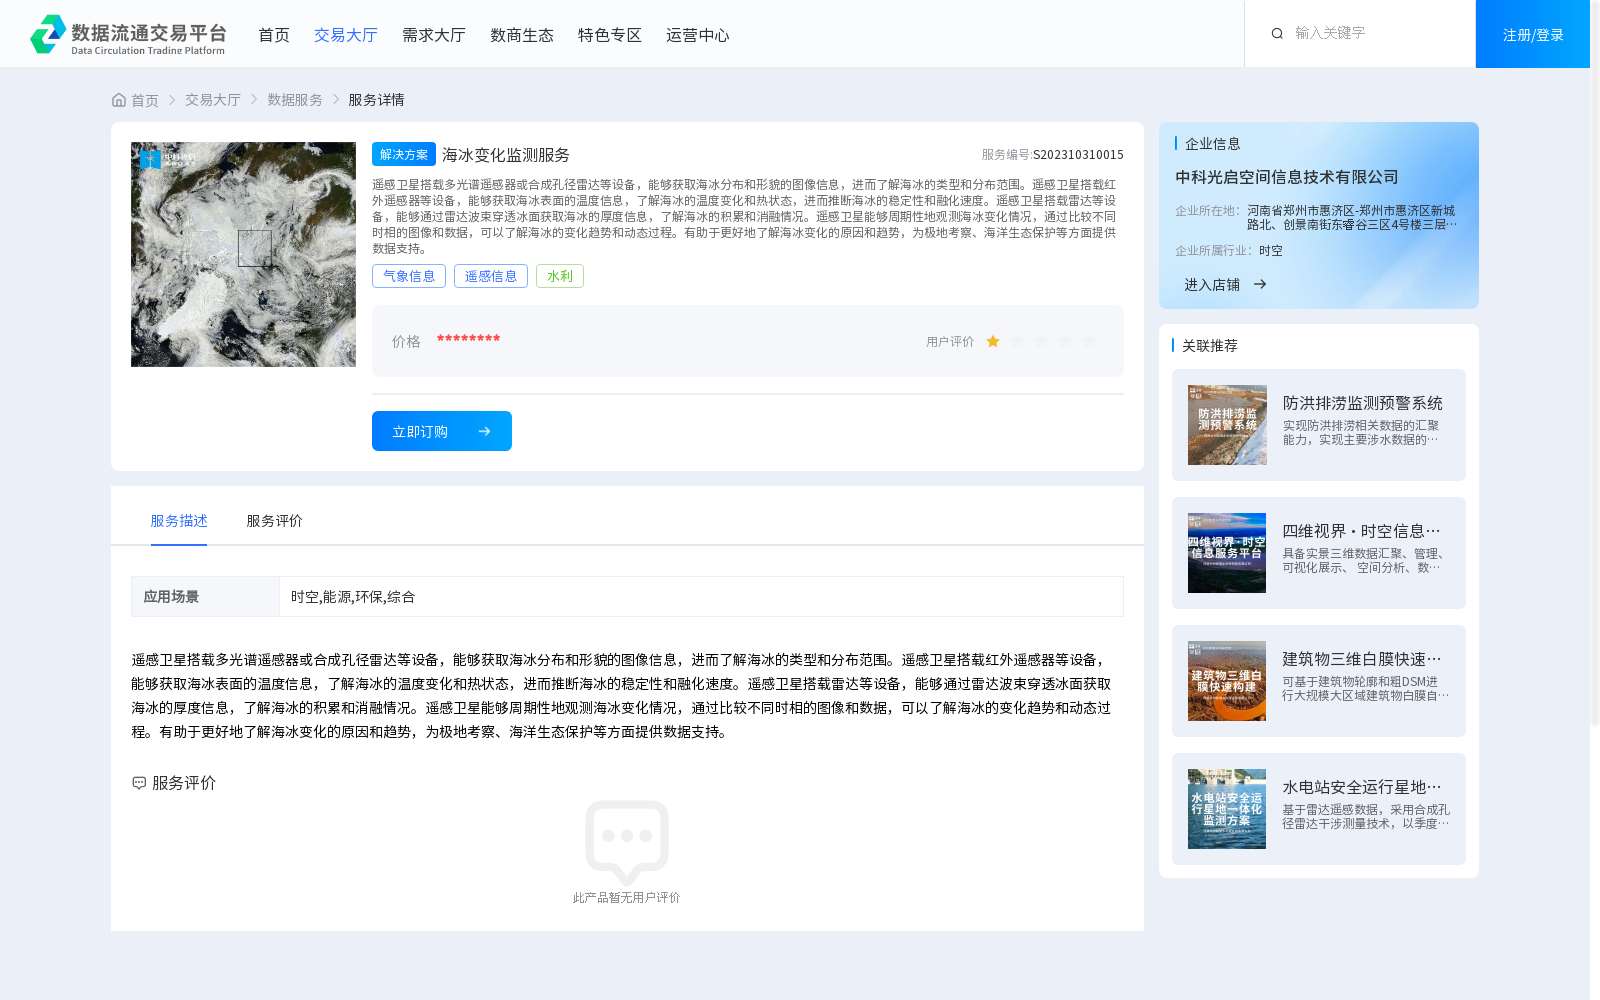Click the 遥感信息 tag
The width and height of the screenshot is (1600, 1000).
click(x=491, y=276)
